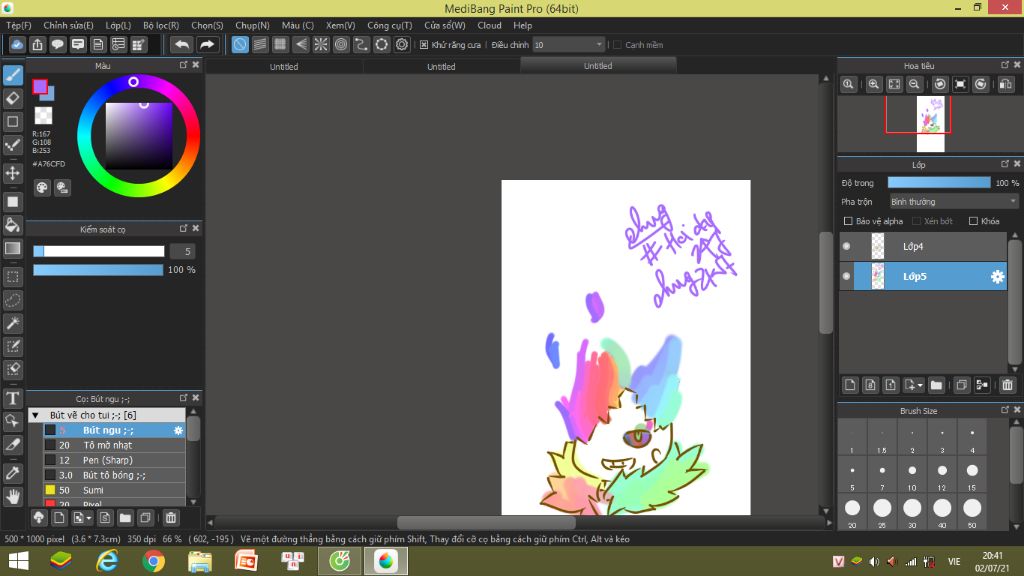Viewport: 1024px width, 576px height.
Task: Select the Eyedropper tool
Action: point(12,473)
